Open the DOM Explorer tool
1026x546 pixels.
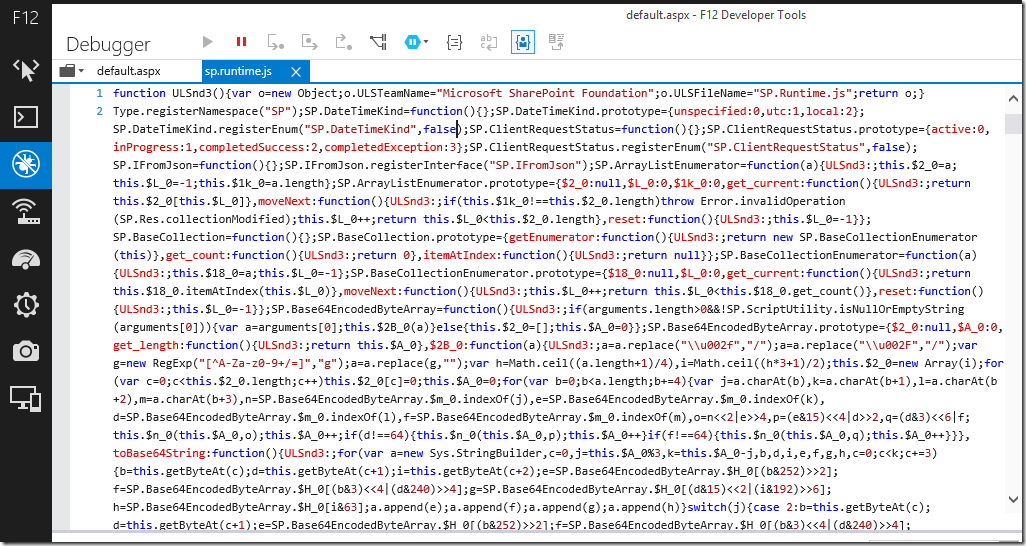pyautogui.click(x=26, y=69)
